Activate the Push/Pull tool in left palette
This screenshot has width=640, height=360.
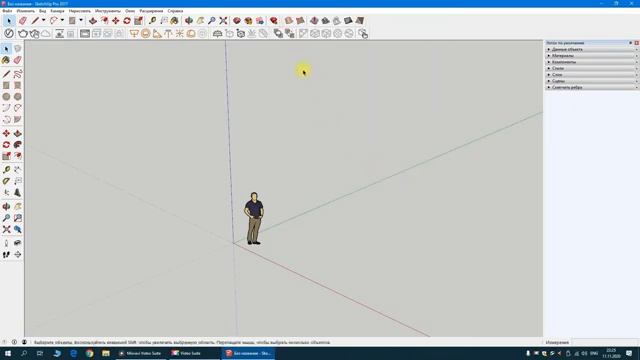tap(18, 133)
